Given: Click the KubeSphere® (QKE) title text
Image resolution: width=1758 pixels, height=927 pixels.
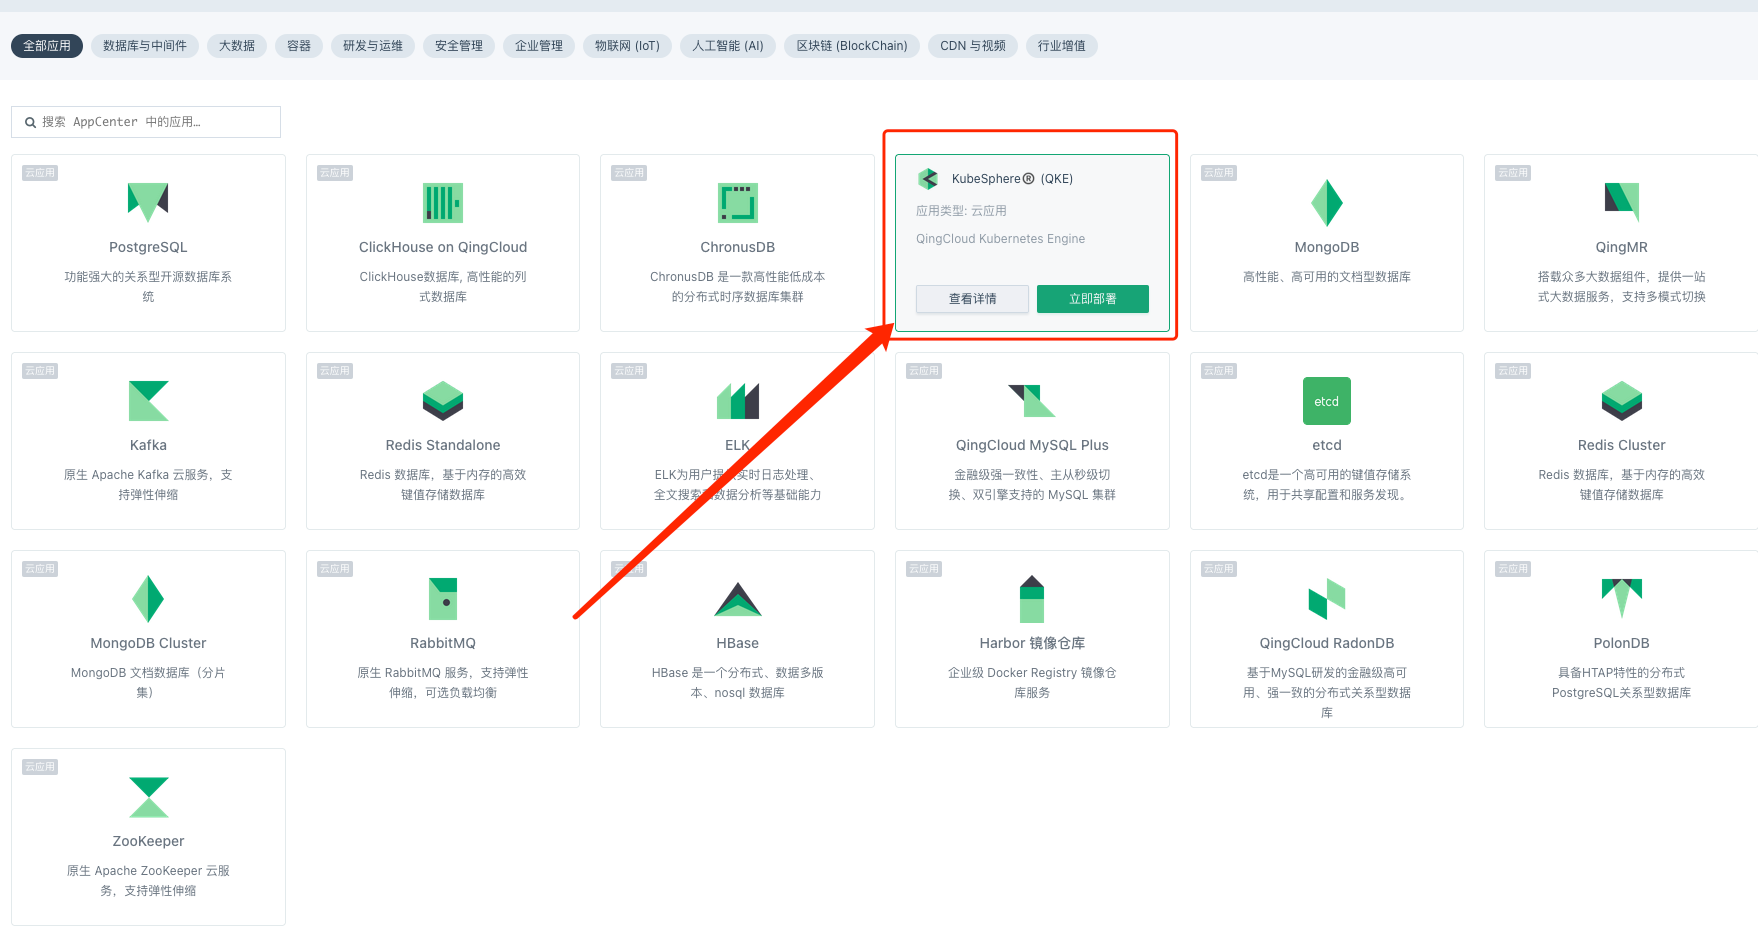Looking at the screenshot, I should pos(1012,179).
